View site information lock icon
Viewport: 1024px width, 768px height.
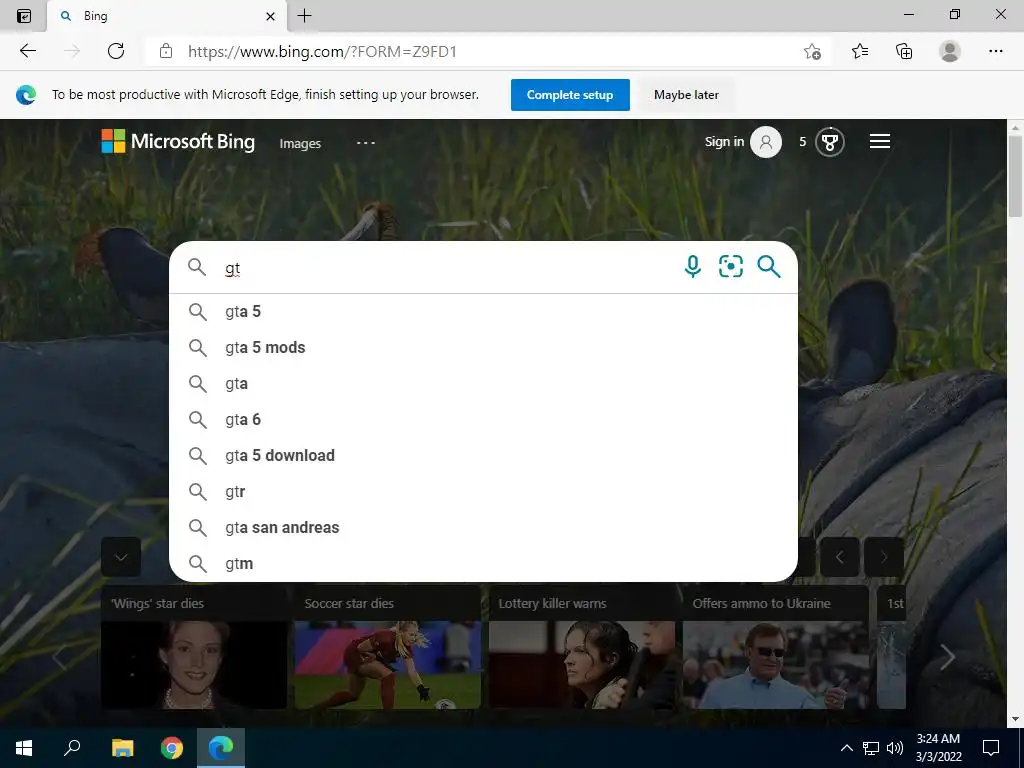166,51
